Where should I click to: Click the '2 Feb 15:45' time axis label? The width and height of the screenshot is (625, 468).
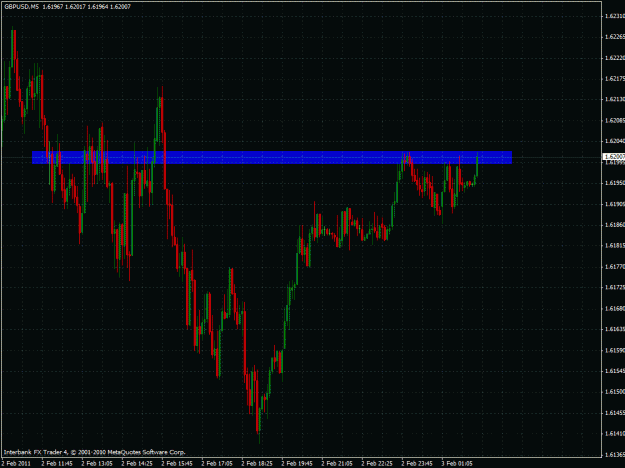pos(177,464)
